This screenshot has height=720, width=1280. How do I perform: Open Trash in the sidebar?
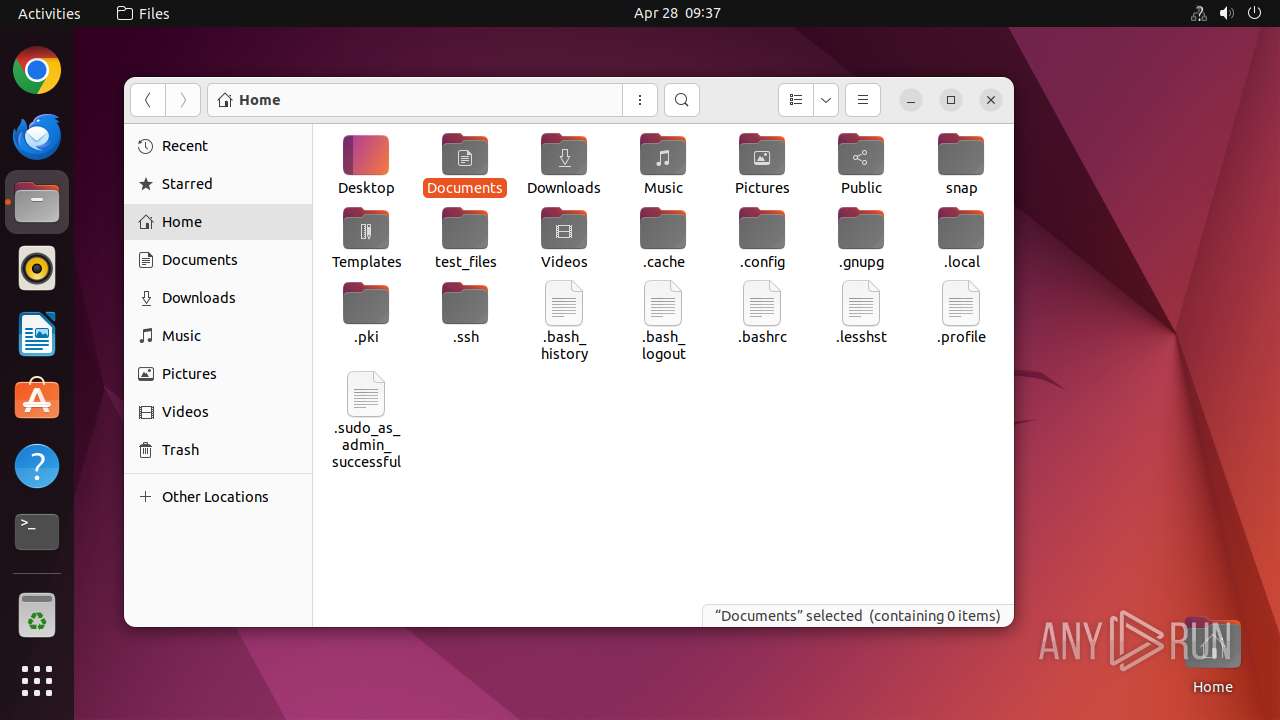pos(218,450)
